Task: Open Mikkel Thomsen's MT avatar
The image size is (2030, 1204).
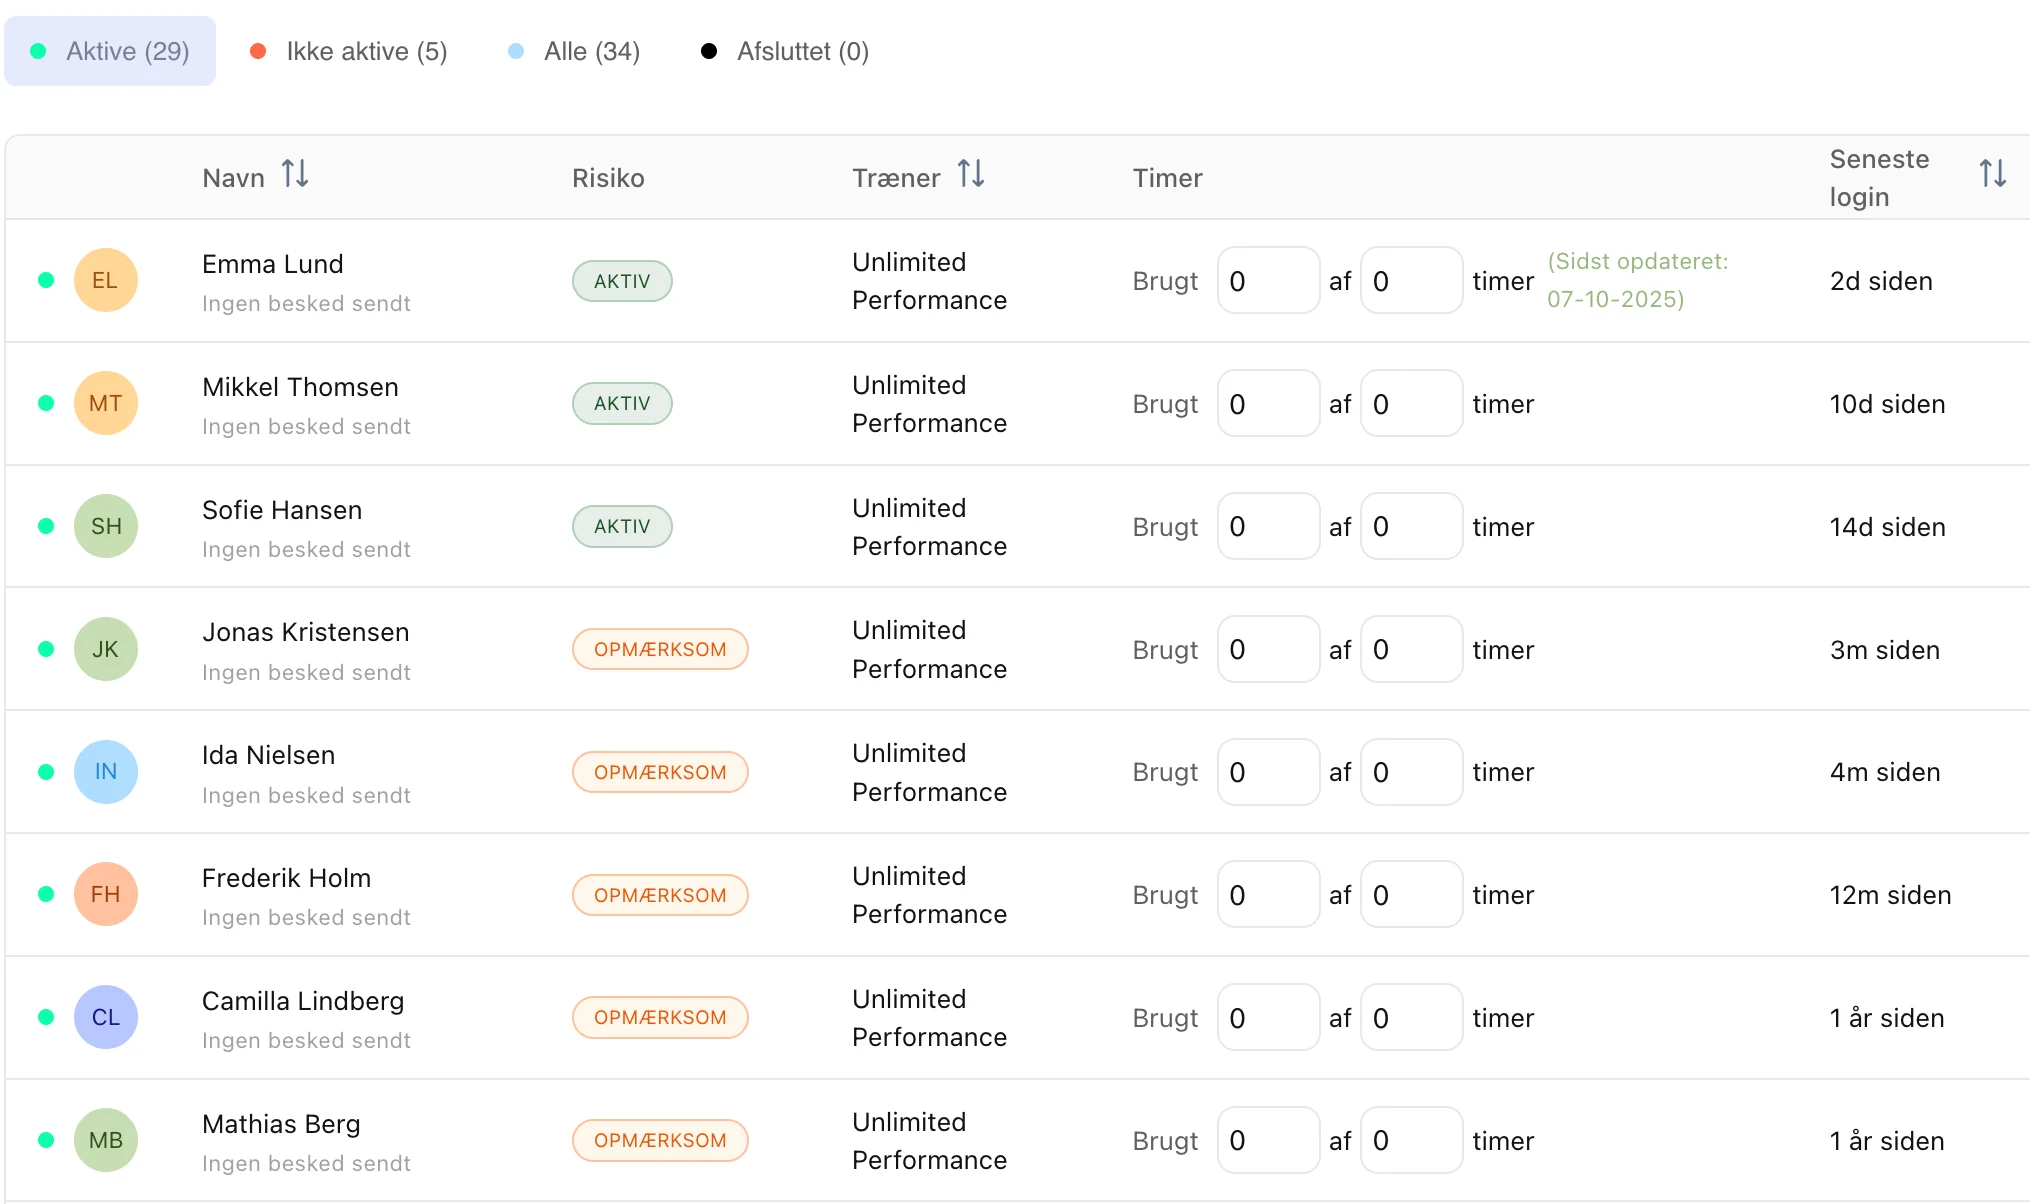Action: [x=106, y=403]
